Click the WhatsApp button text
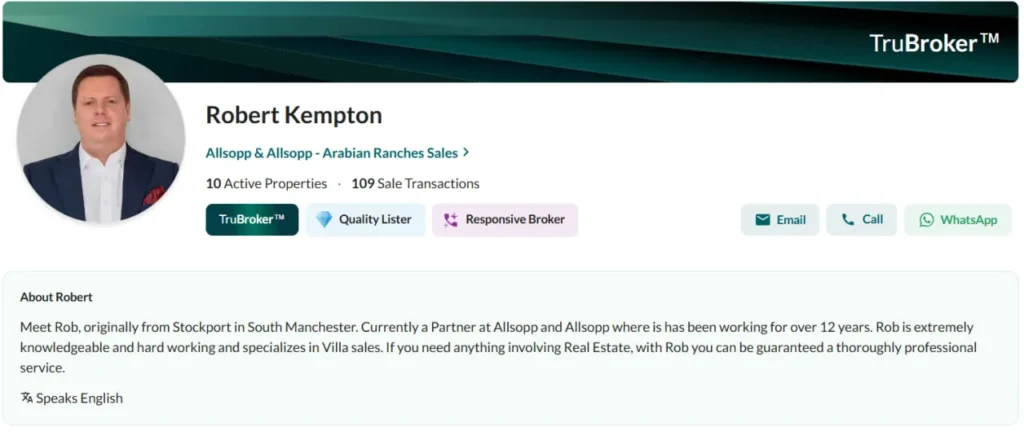1024x432 pixels. click(x=968, y=220)
